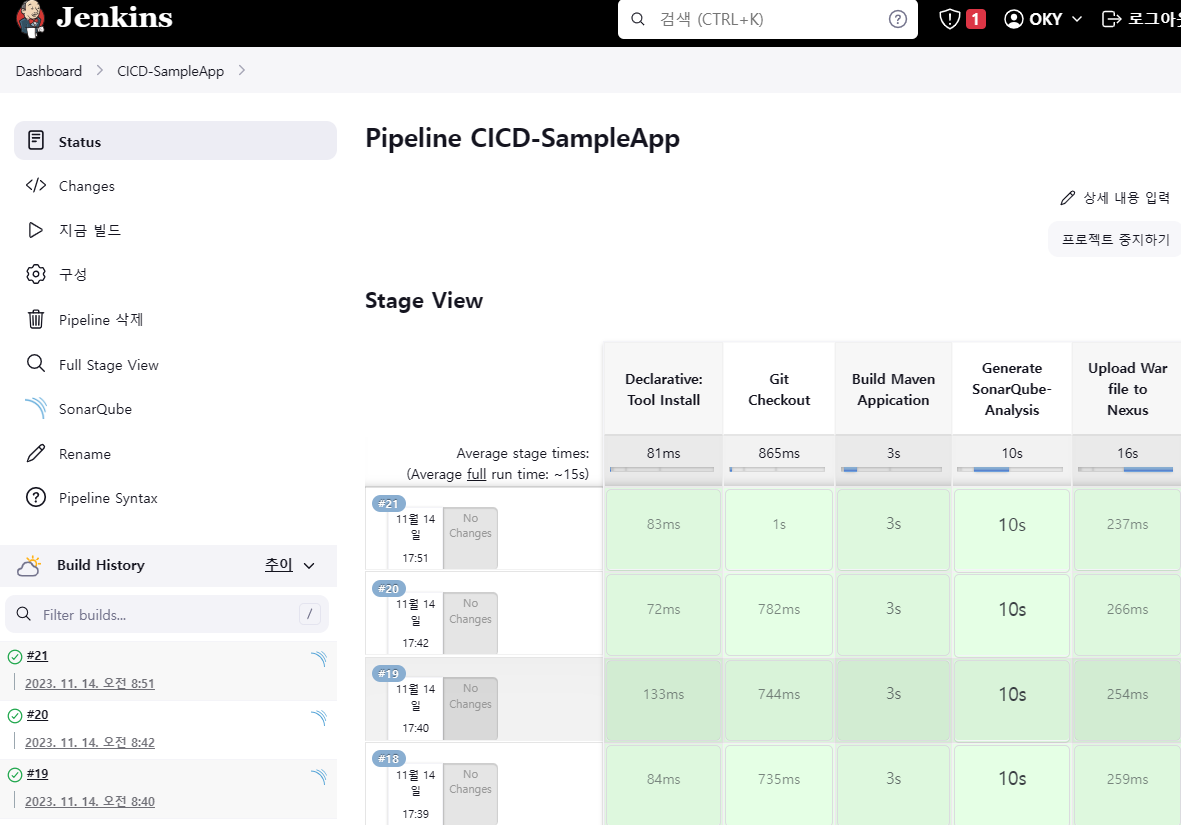The width and height of the screenshot is (1181, 825).
Task: Open SonarQube icon beside build #19 in history
Action: click(x=319, y=777)
